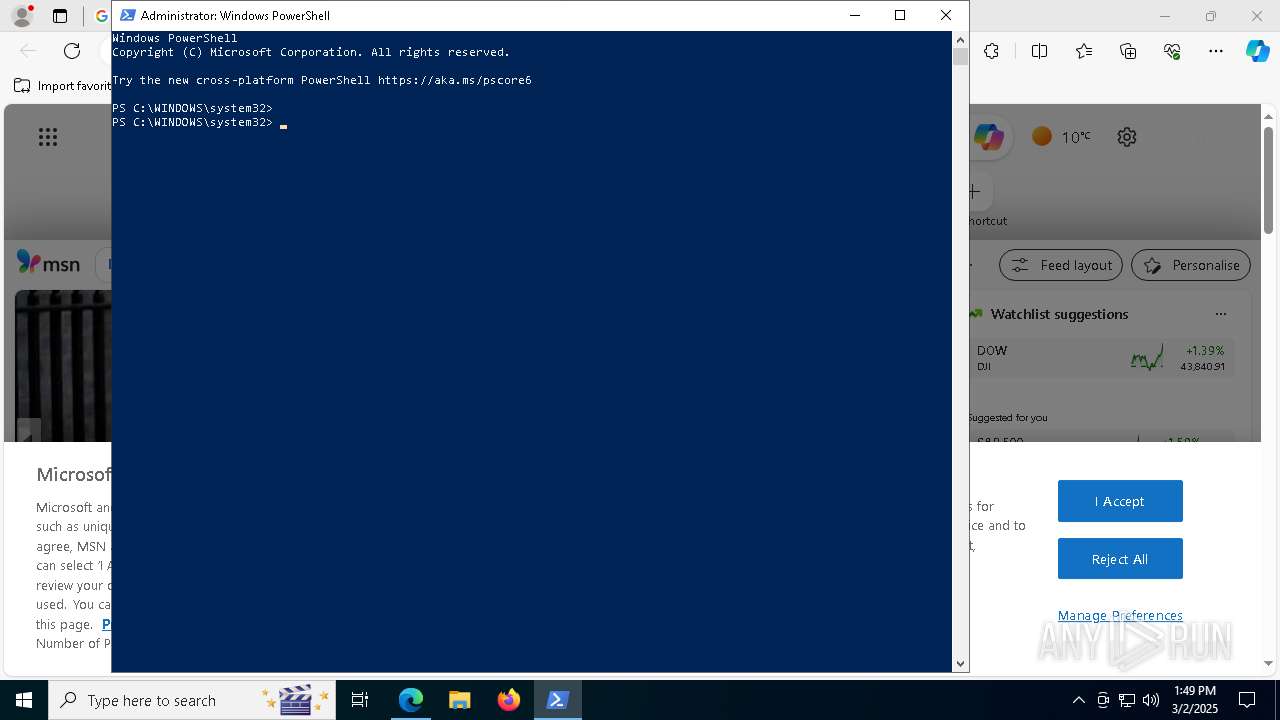The height and width of the screenshot is (720, 1280).
Task: Open Manage Preferences link
Action: pos(1120,615)
